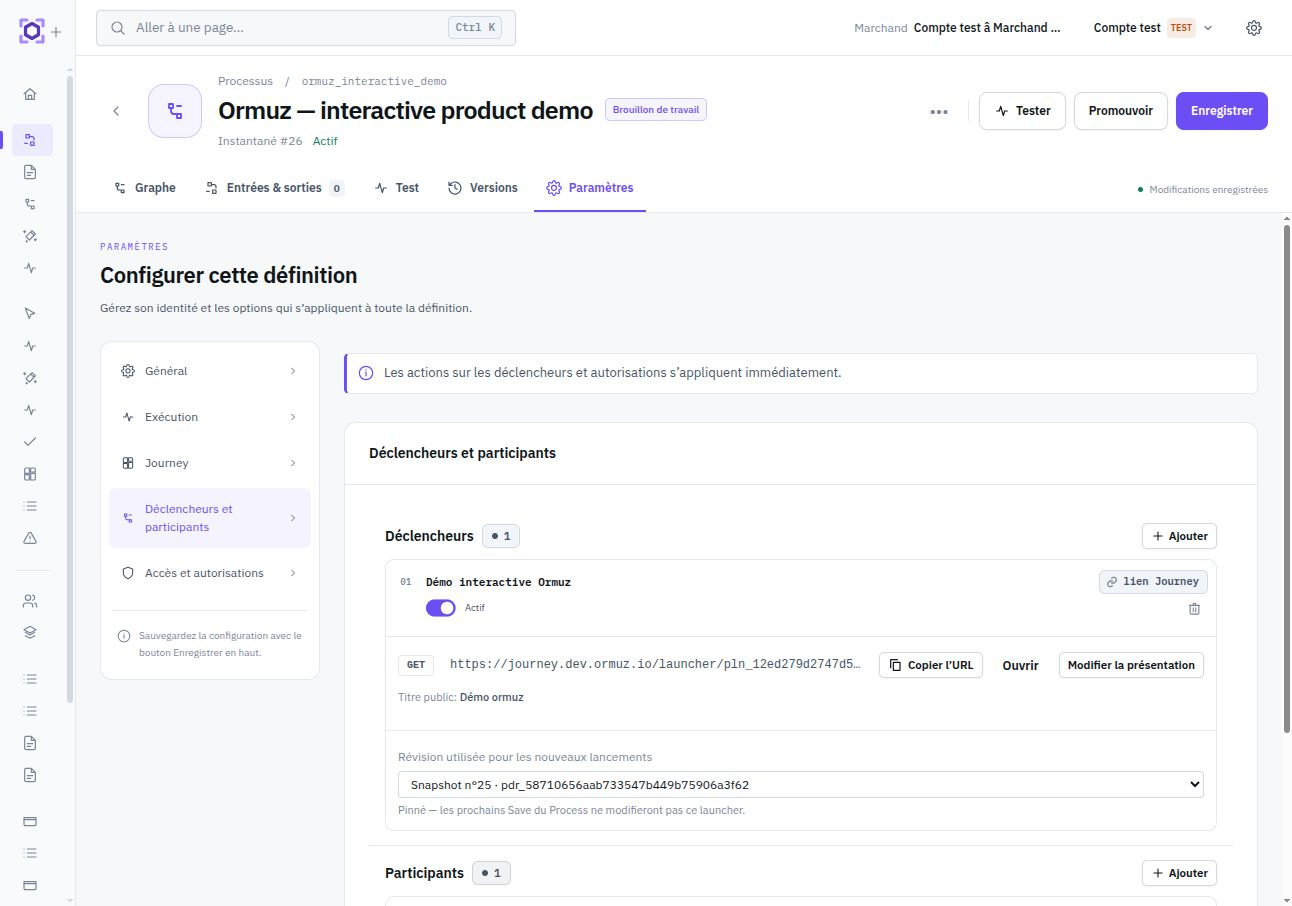The height and width of the screenshot is (906, 1292).
Task: Click the plus icon beside the Ormuz logo
Action: click(56, 32)
